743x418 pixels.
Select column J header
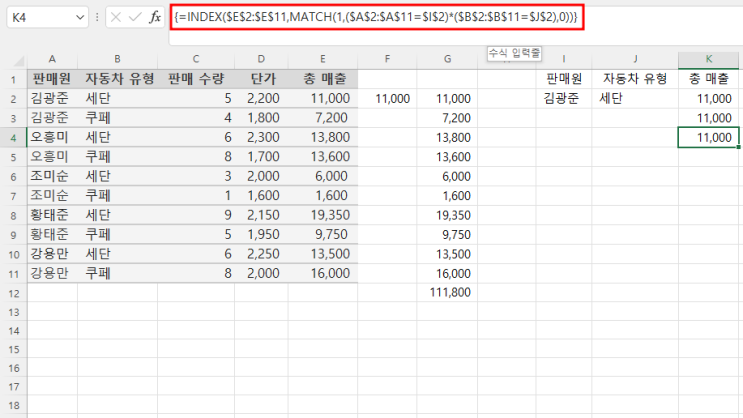coord(635,59)
